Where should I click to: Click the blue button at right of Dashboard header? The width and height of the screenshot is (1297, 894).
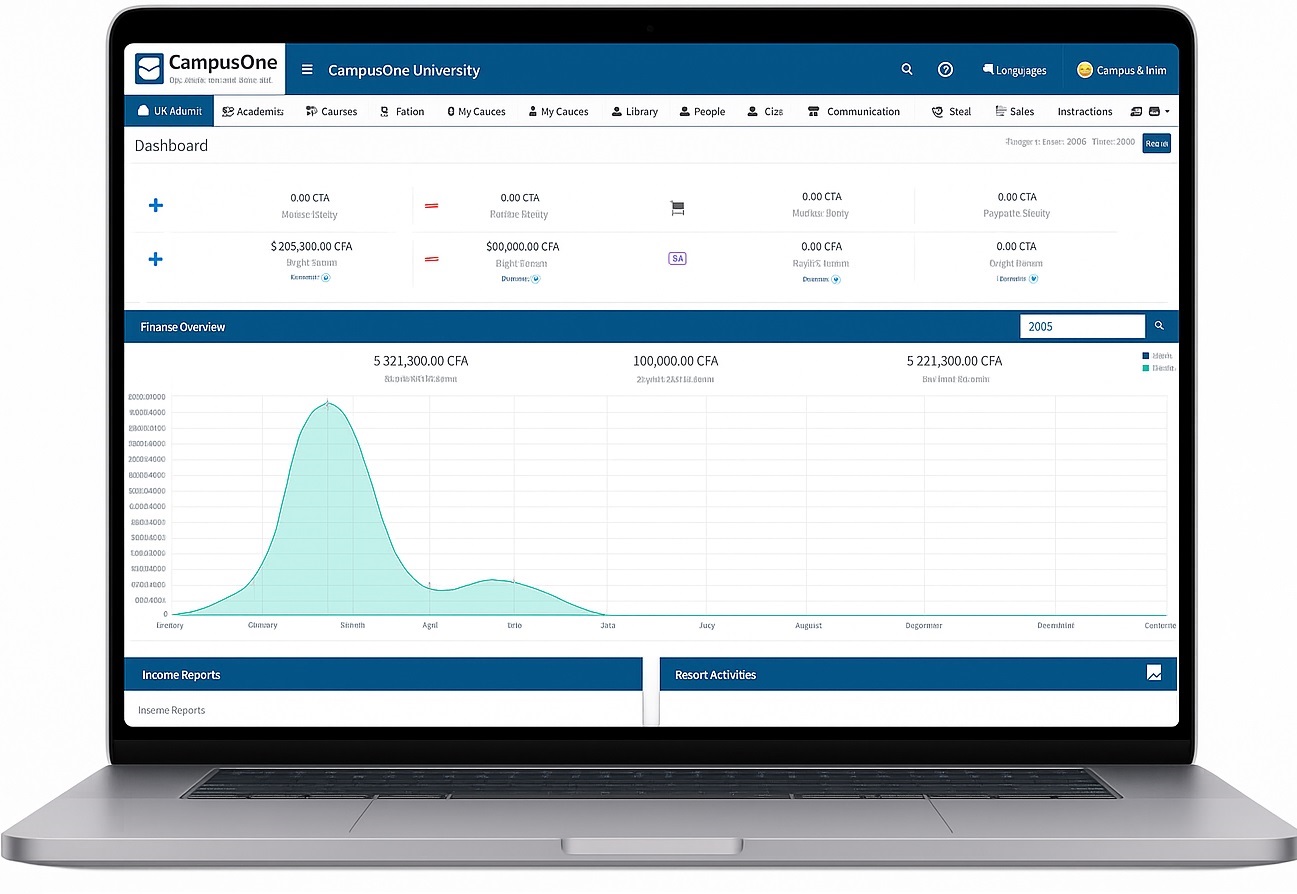[x=1156, y=143]
